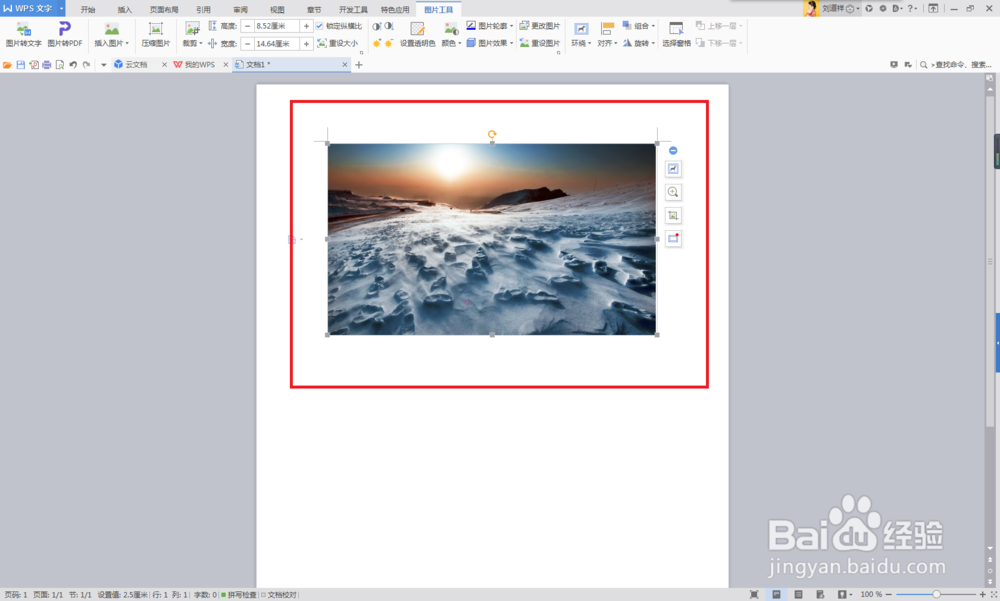
Task: Click the magnifier button beside the image
Action: 673,193
